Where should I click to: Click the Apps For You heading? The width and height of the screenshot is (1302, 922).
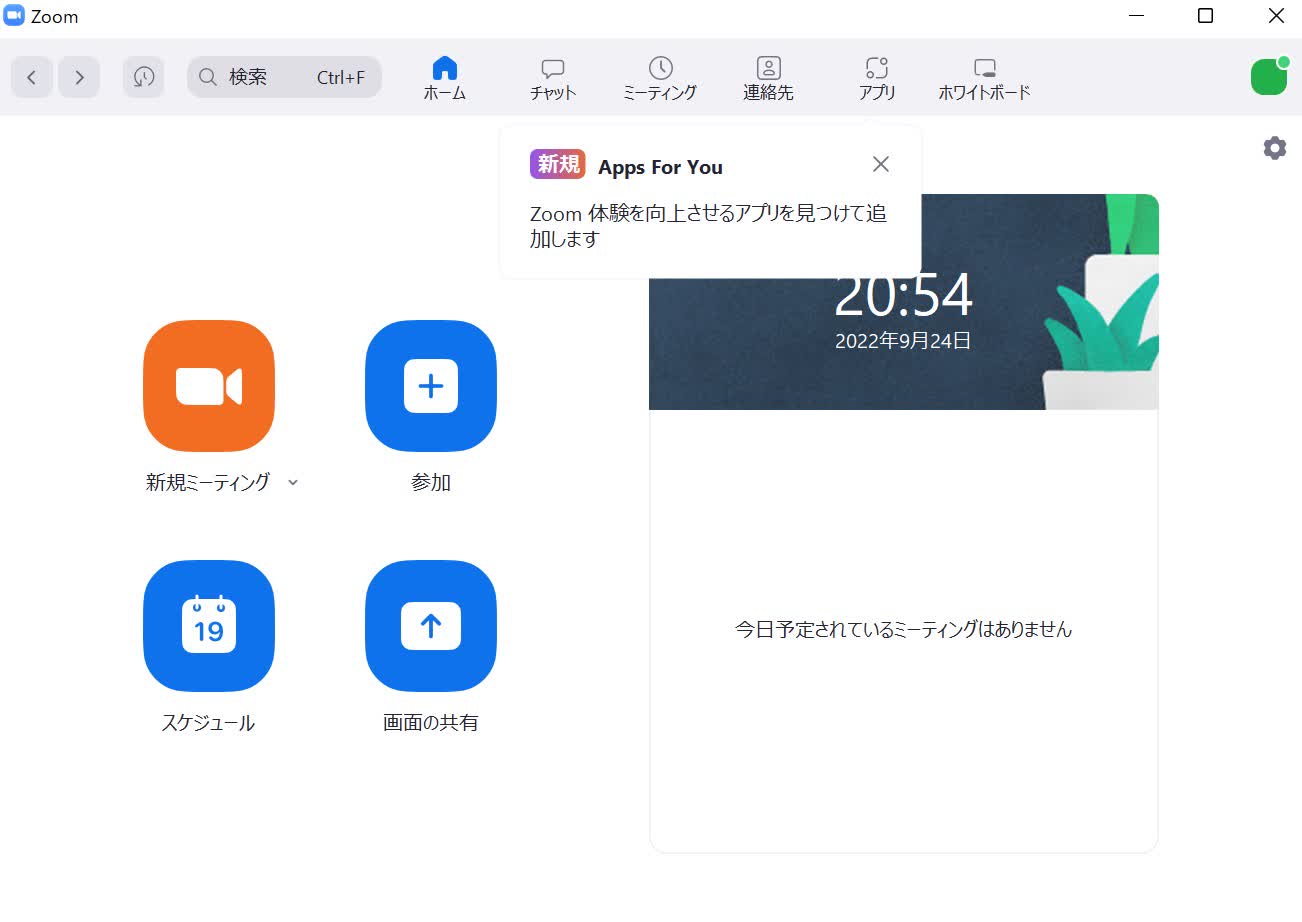660,167
